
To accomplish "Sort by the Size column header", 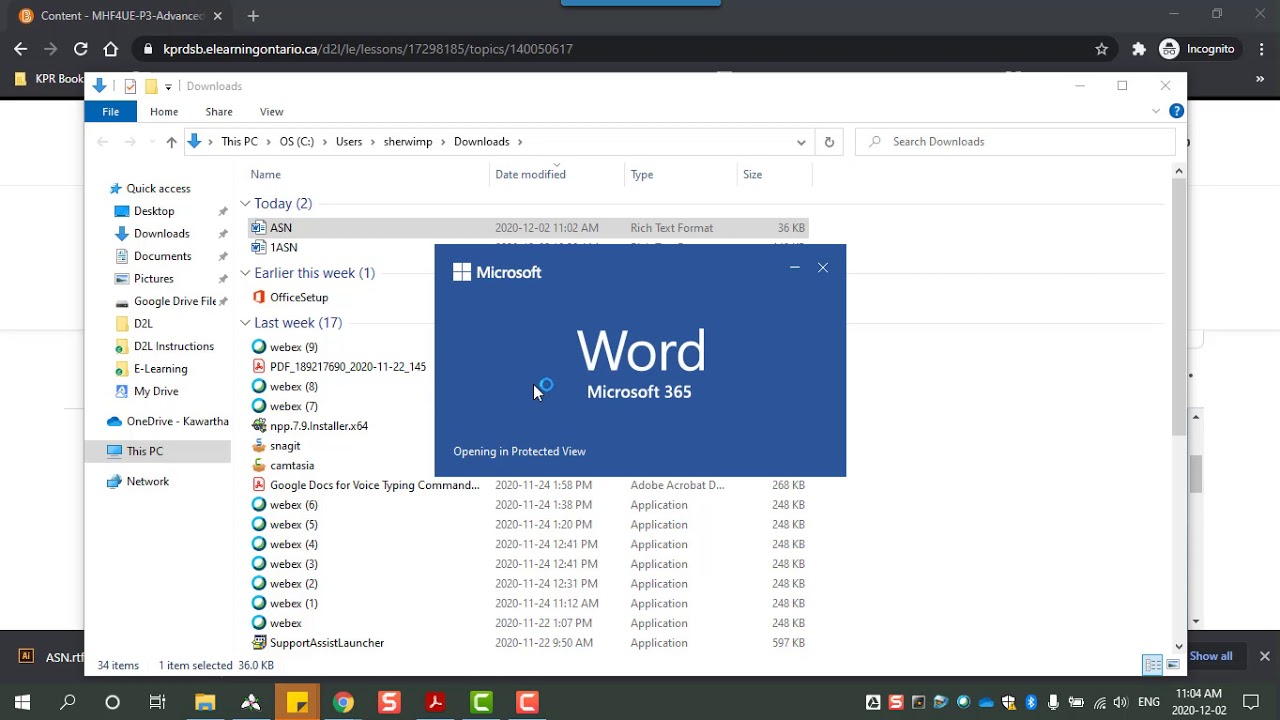I will [752, 174].
